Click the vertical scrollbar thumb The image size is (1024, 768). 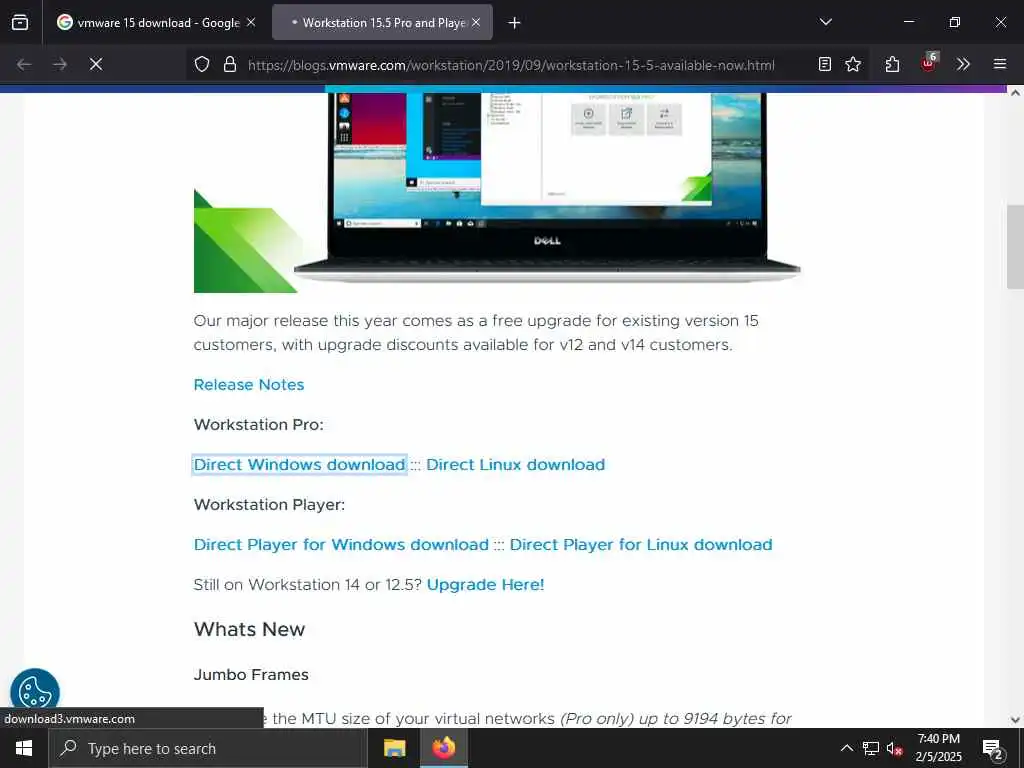(x=1015, y=247)
